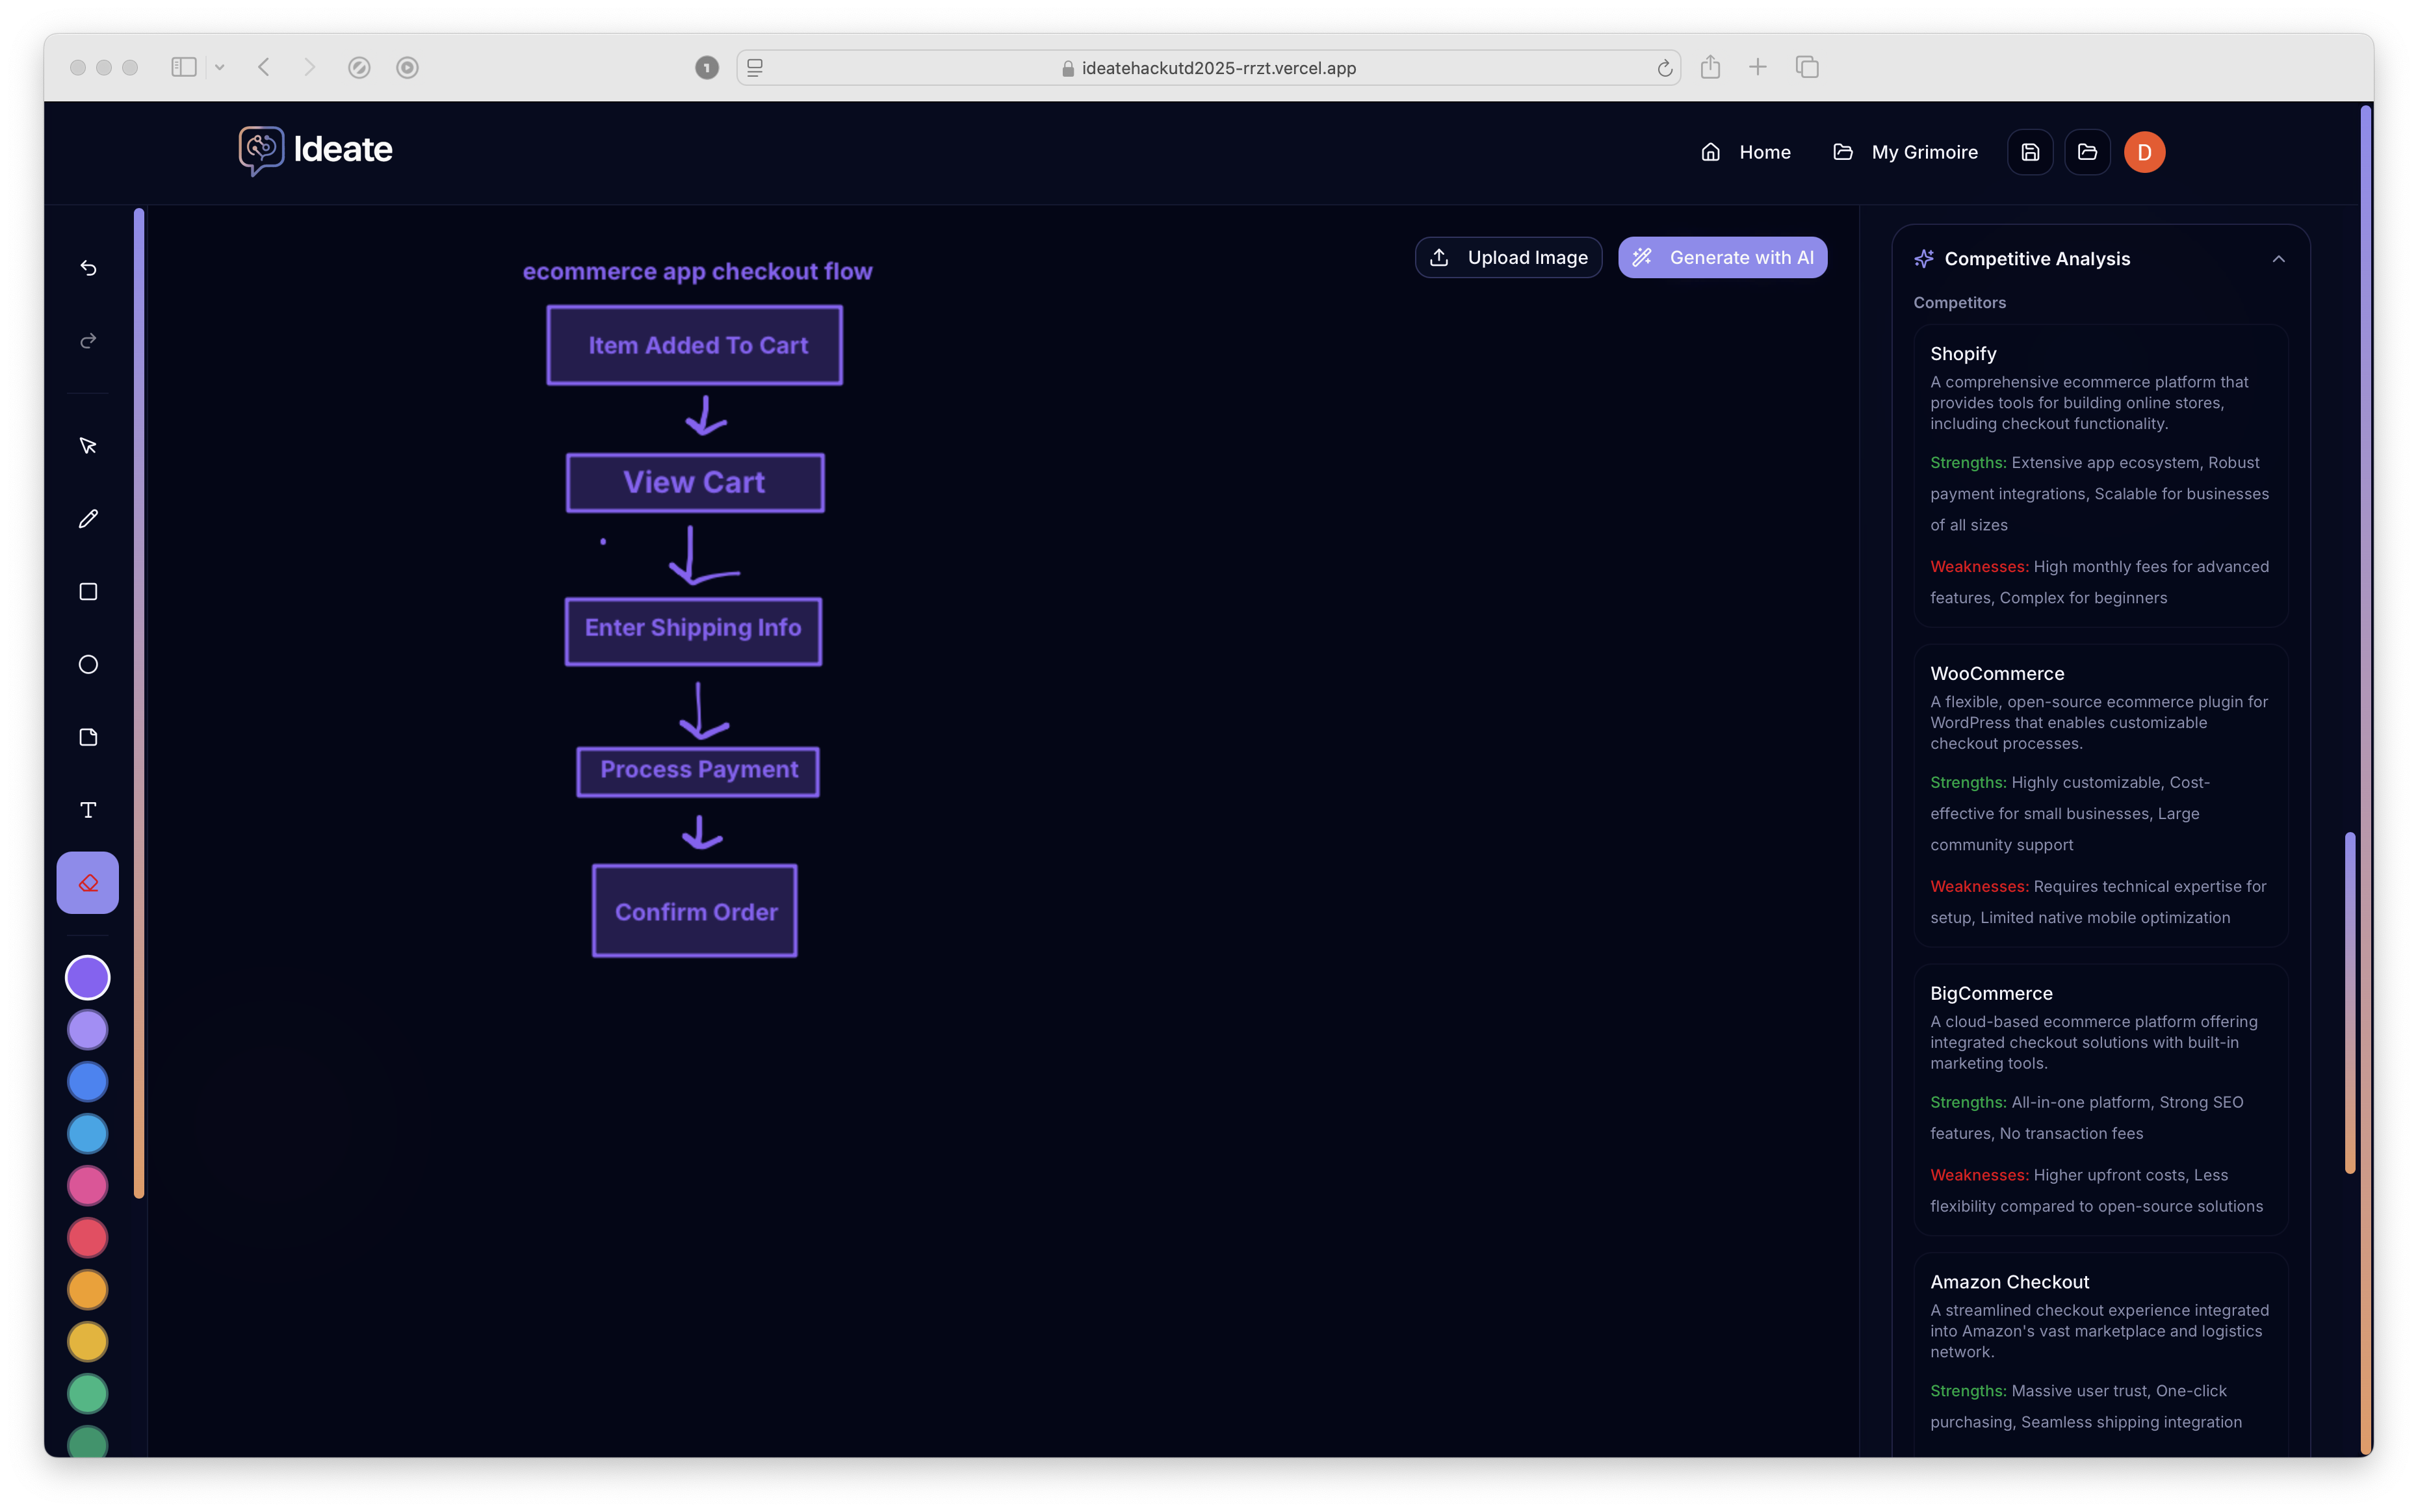Screen dimensions: 2418x1512
Task: Click the undo arrow icon
Action: coord(88,268)
